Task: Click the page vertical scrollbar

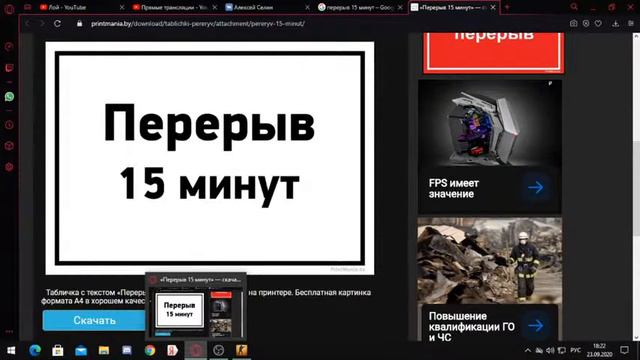Action: click(x=636, y=188)
